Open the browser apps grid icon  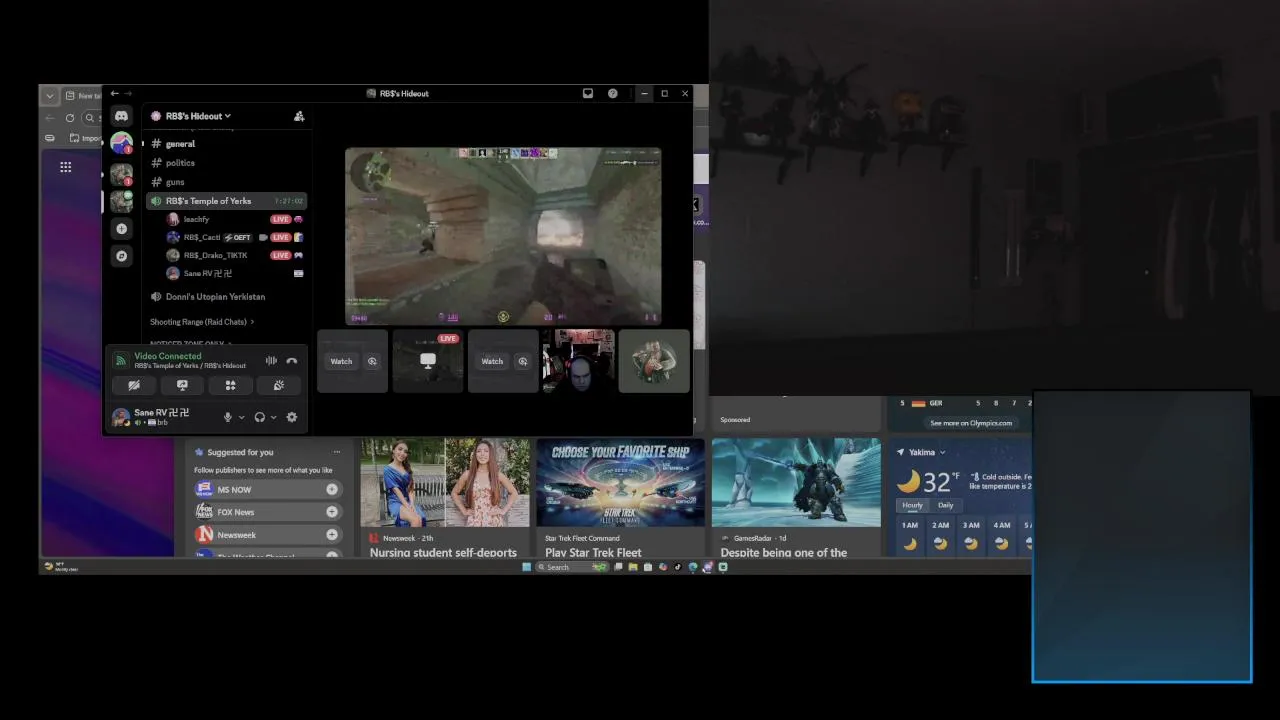(65, 167)
